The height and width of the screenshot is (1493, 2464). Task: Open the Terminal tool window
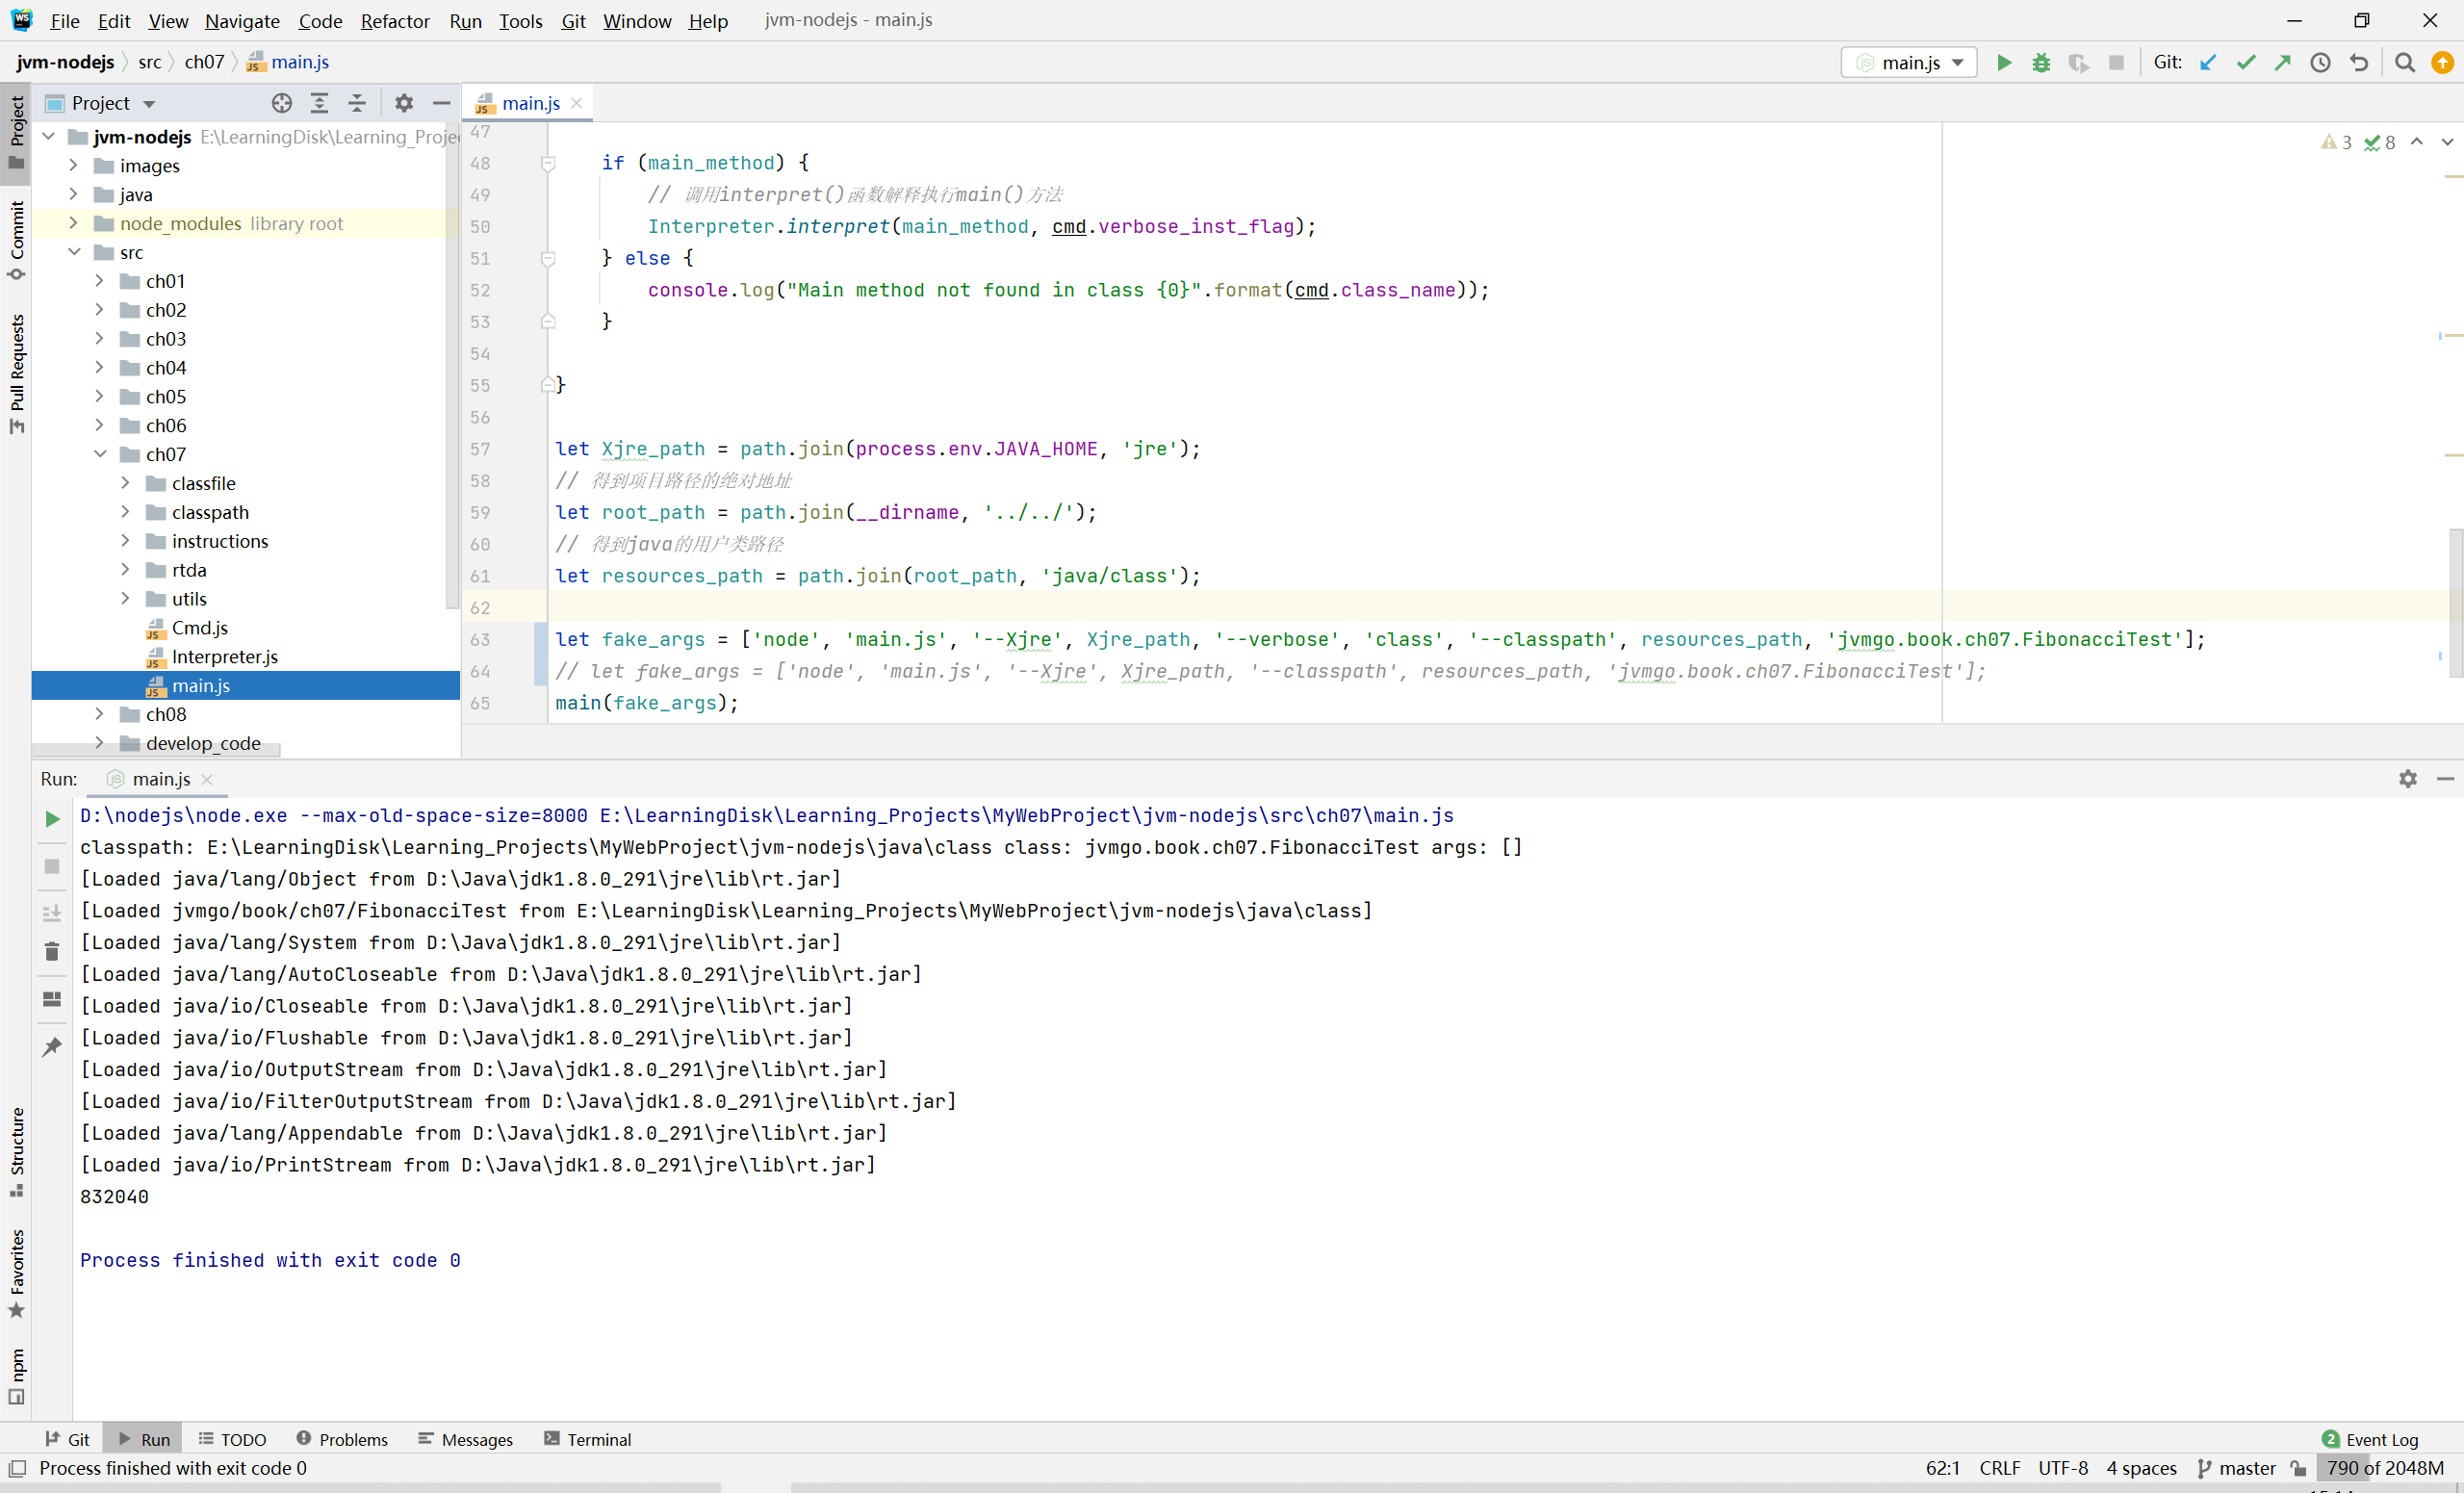tap(588, 1439)
